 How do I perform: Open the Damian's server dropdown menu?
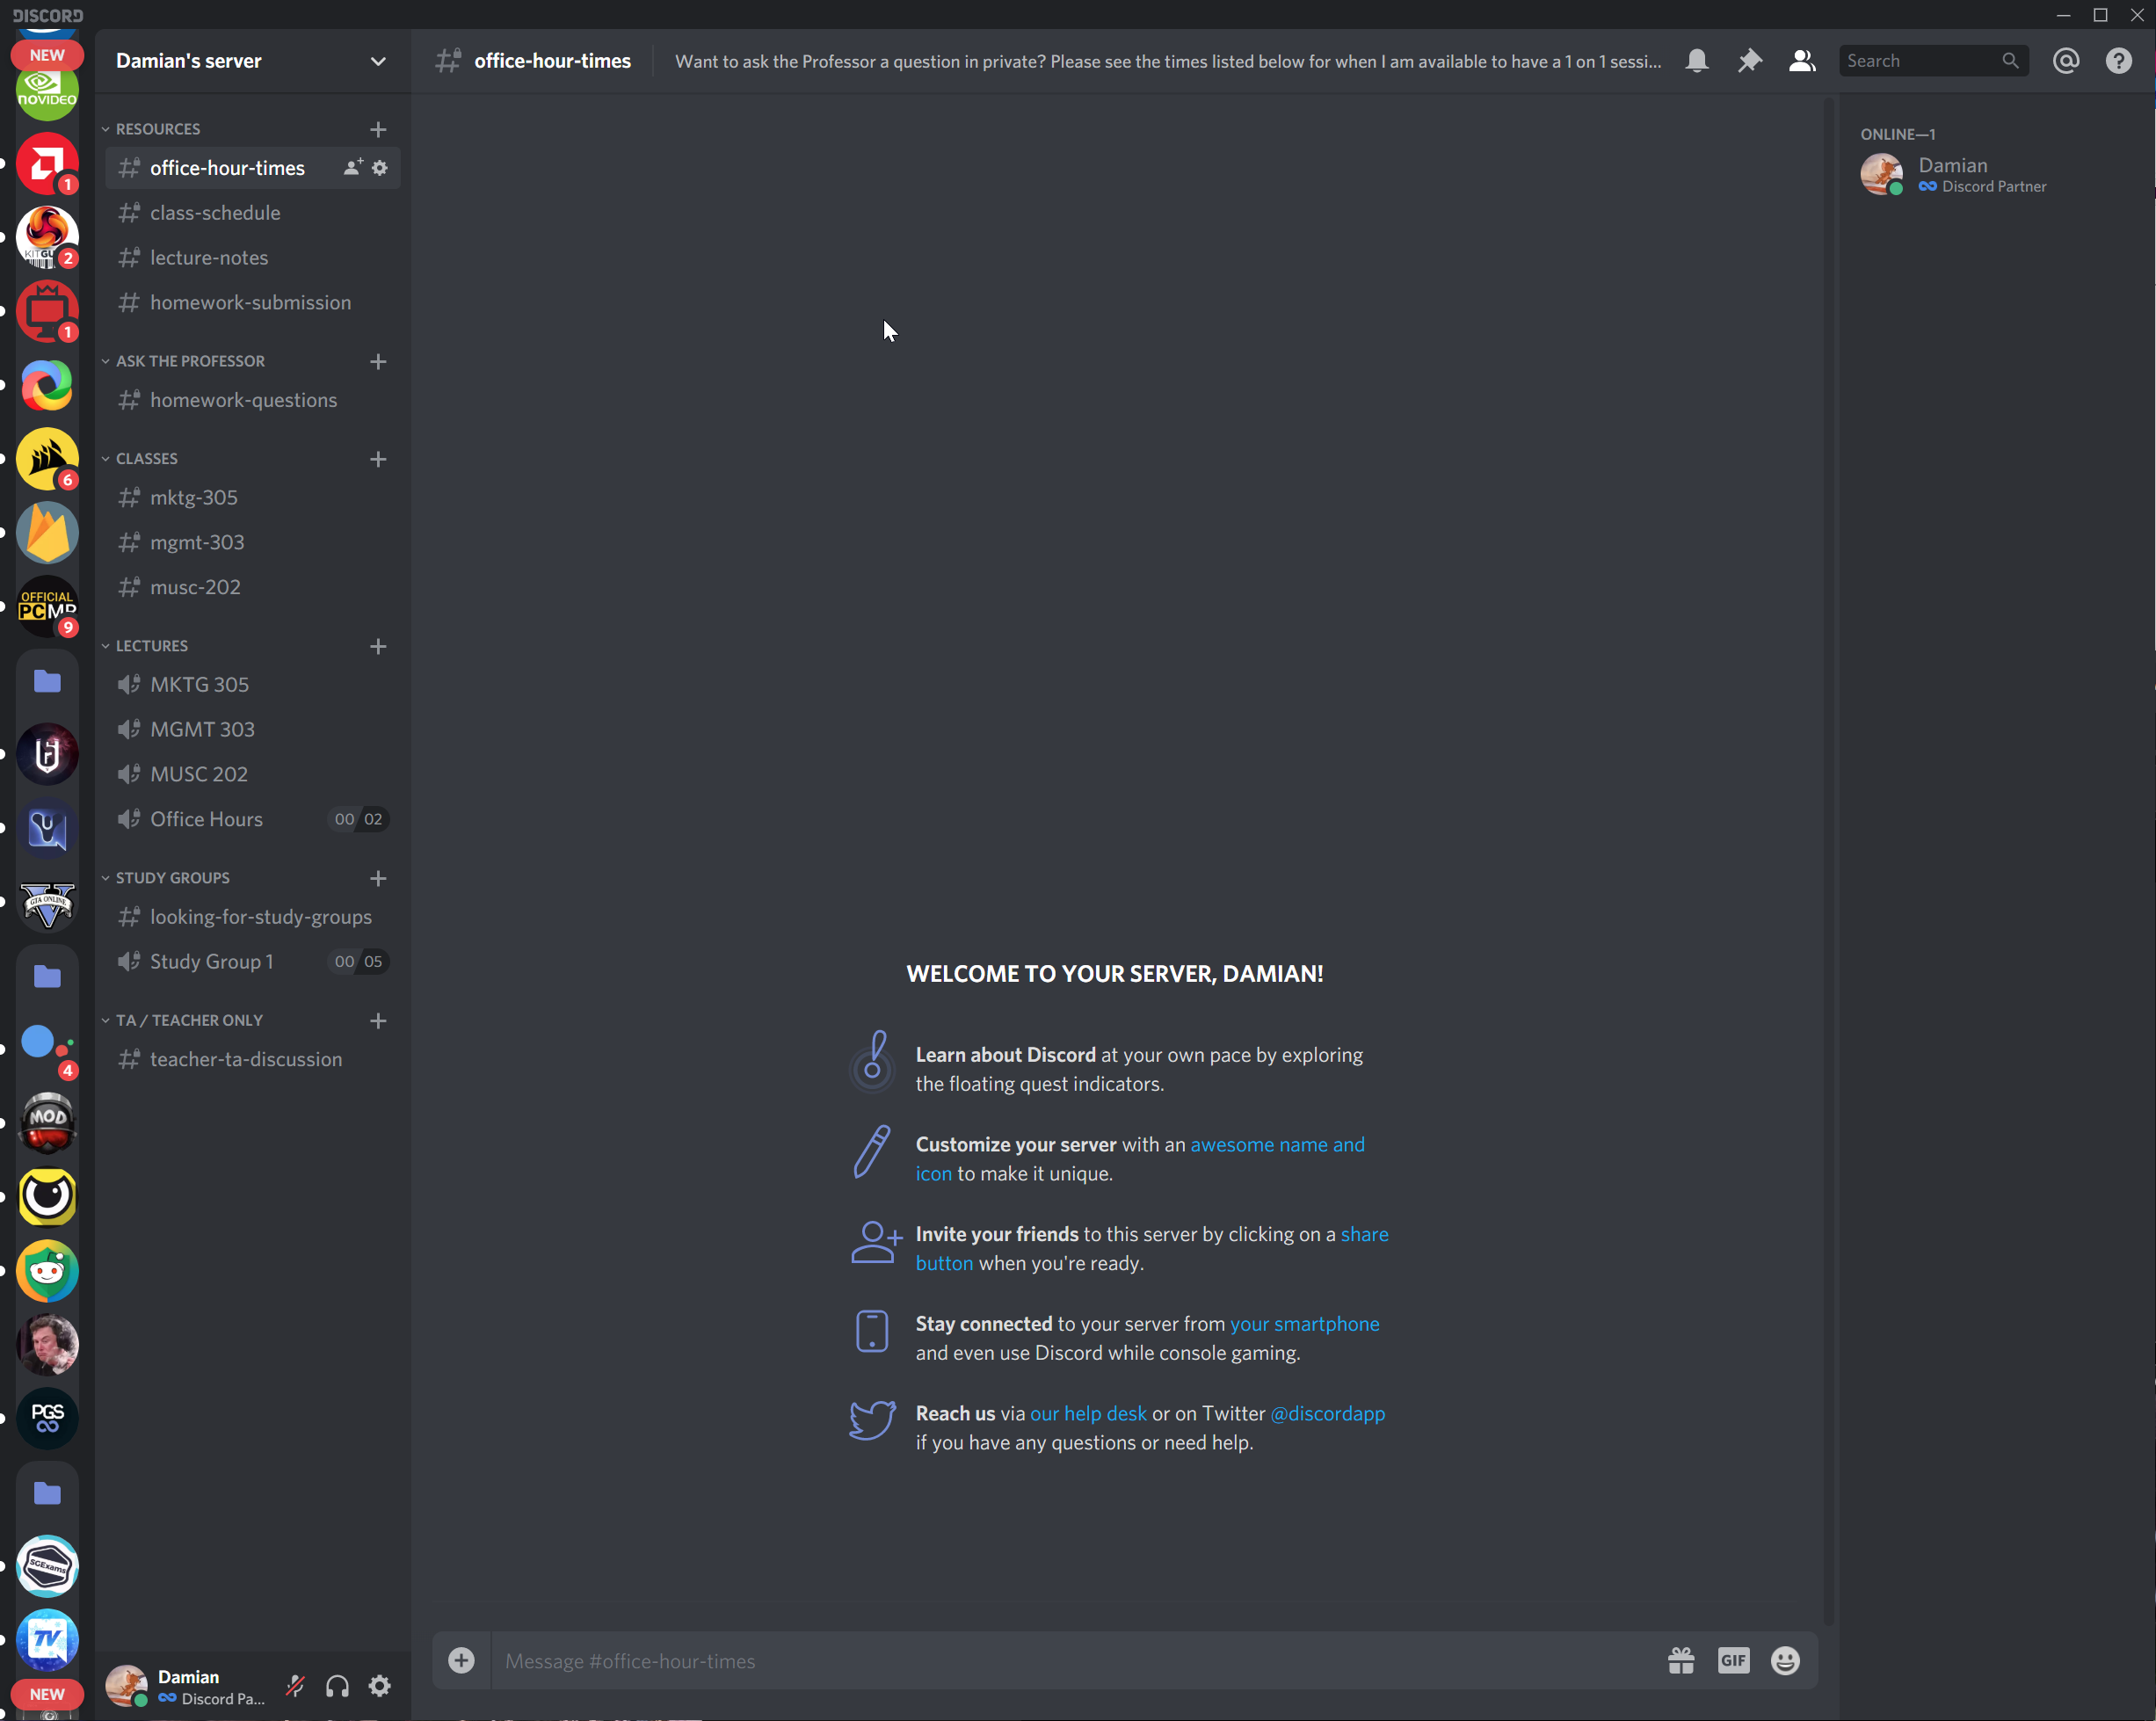pos(378,61)
